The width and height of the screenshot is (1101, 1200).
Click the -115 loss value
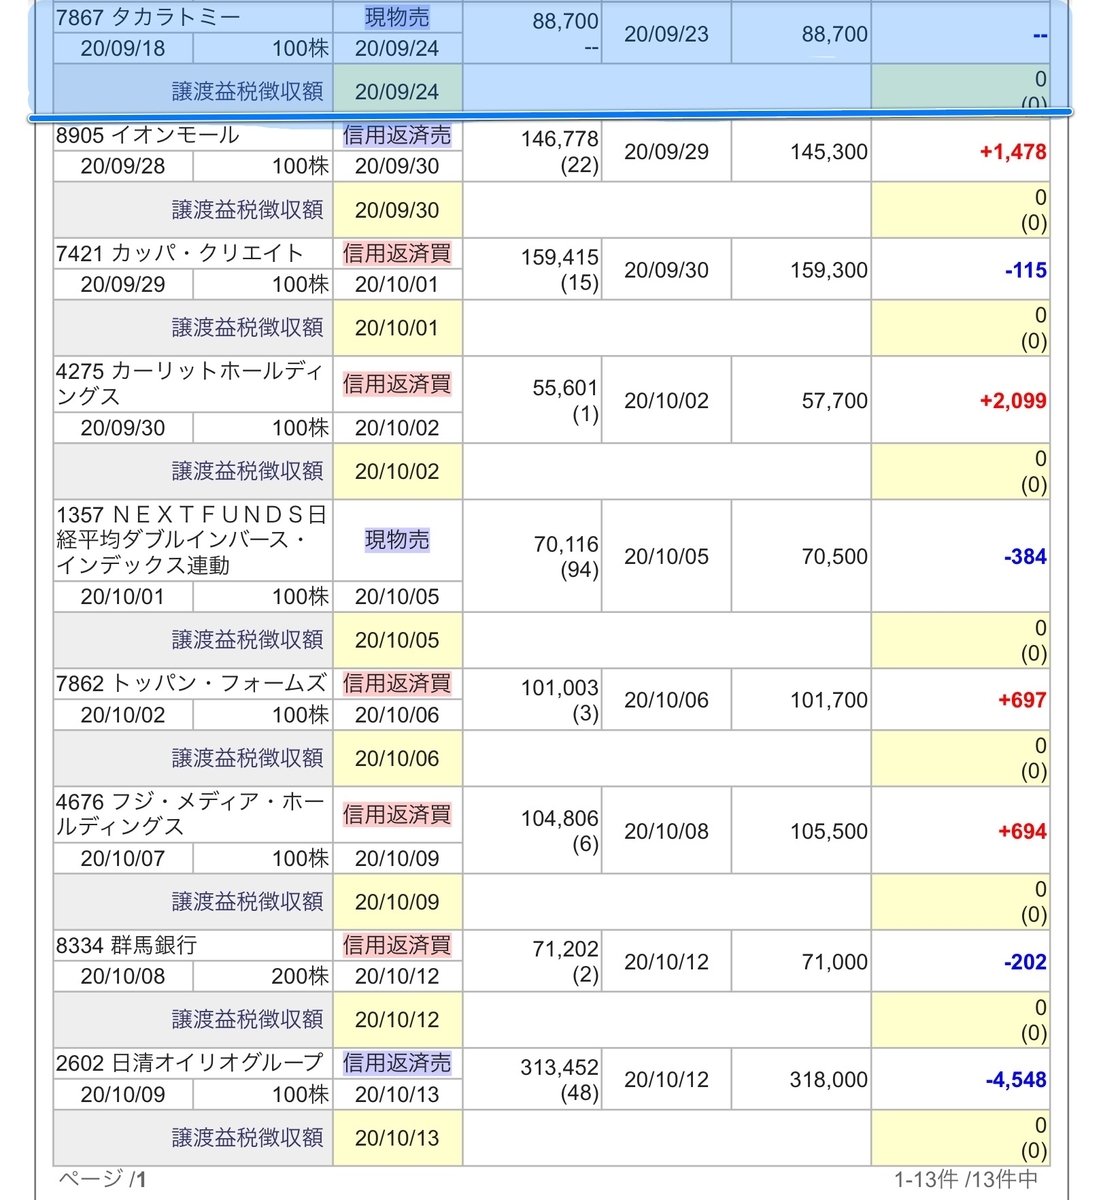(1025, 270)
